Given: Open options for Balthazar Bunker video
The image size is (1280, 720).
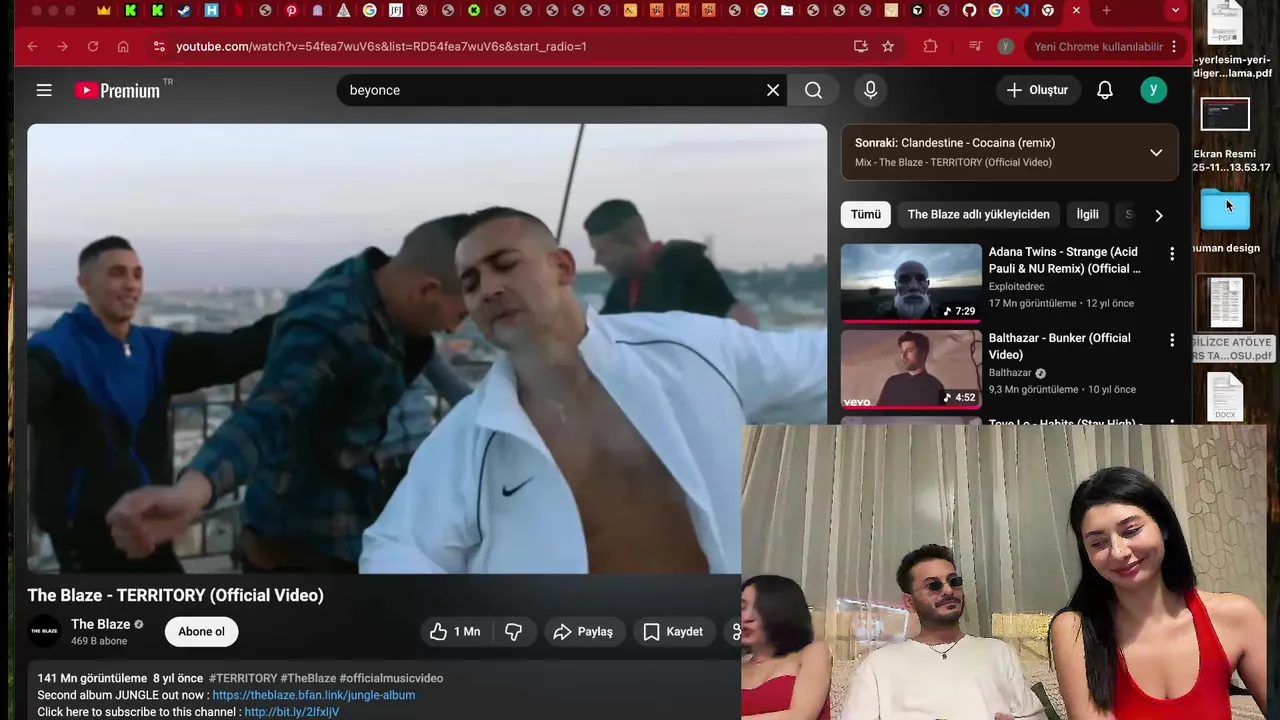Looking at the screenshot, I should pyautogui.click(x=1172, y=340).
